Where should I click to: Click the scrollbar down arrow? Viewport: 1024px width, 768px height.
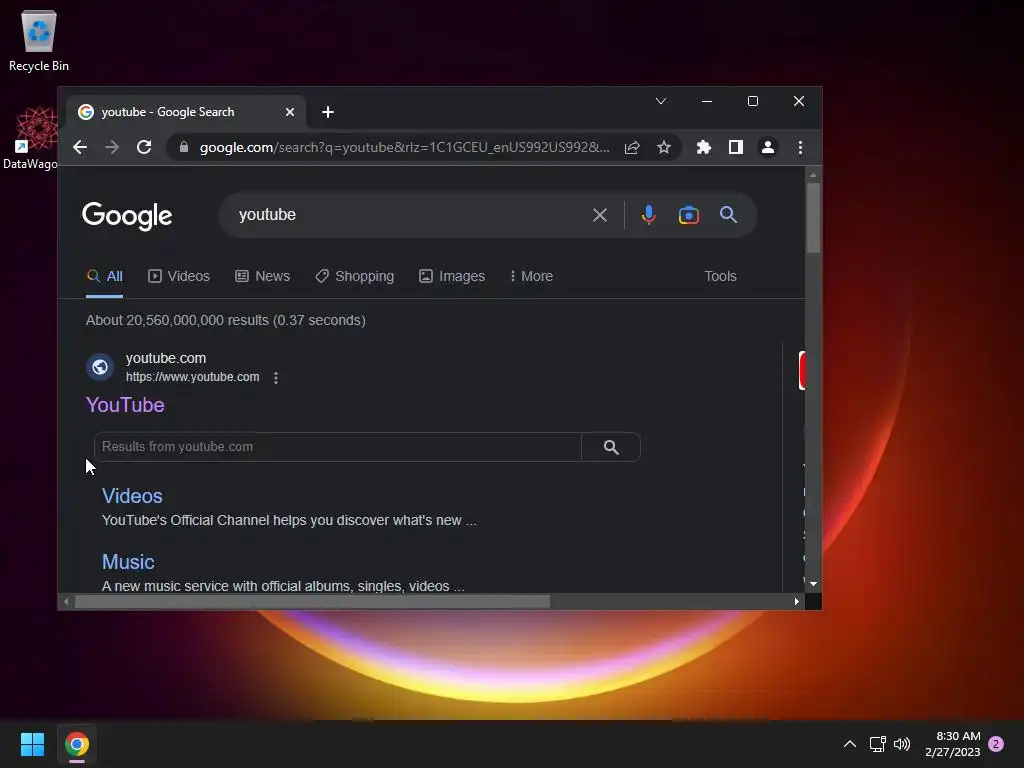click(813, 584)
